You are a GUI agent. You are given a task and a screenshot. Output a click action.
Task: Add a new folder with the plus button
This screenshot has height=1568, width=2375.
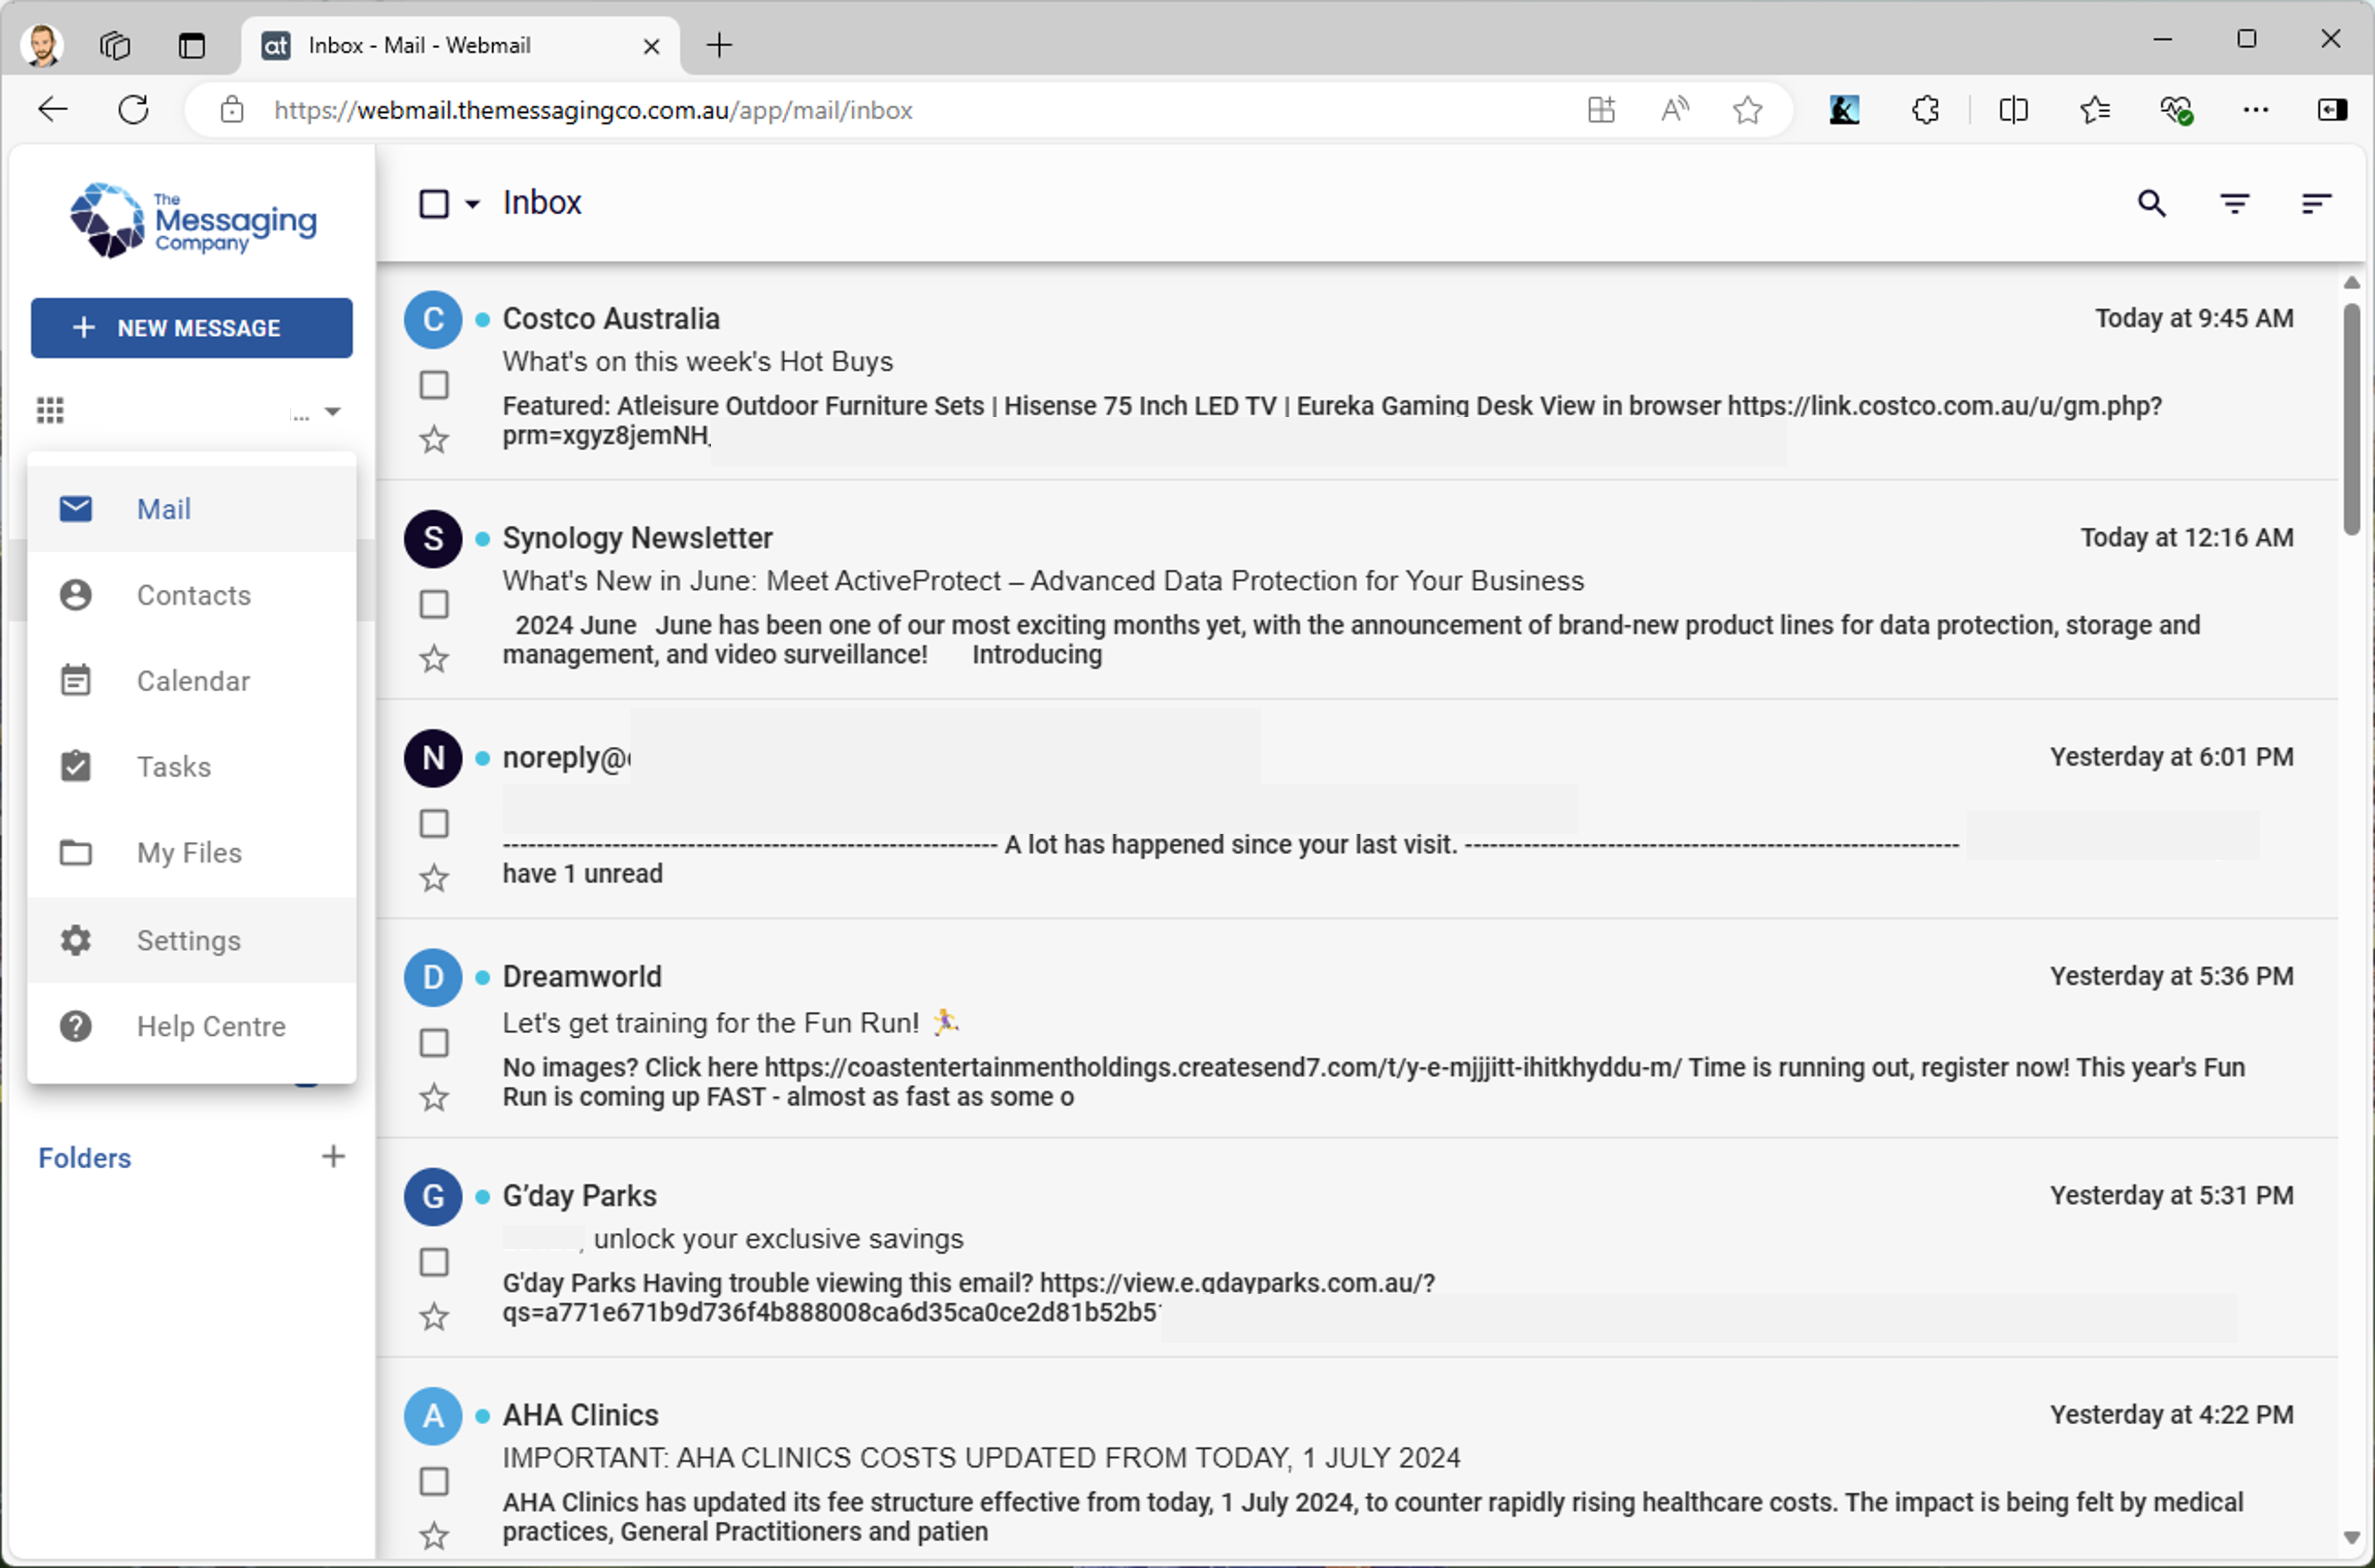(x=333, y=1156)
